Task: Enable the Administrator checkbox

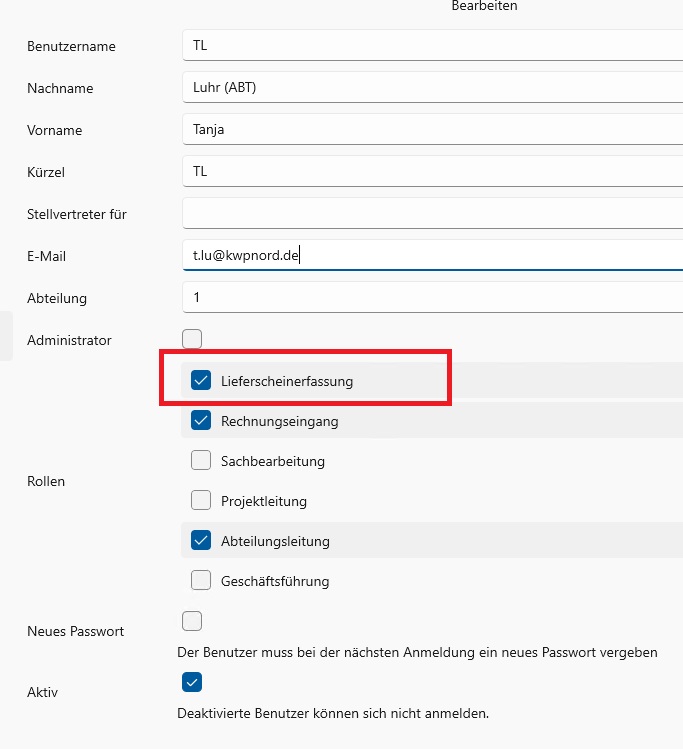Action: pyautogui.click(x=192, y=339)
